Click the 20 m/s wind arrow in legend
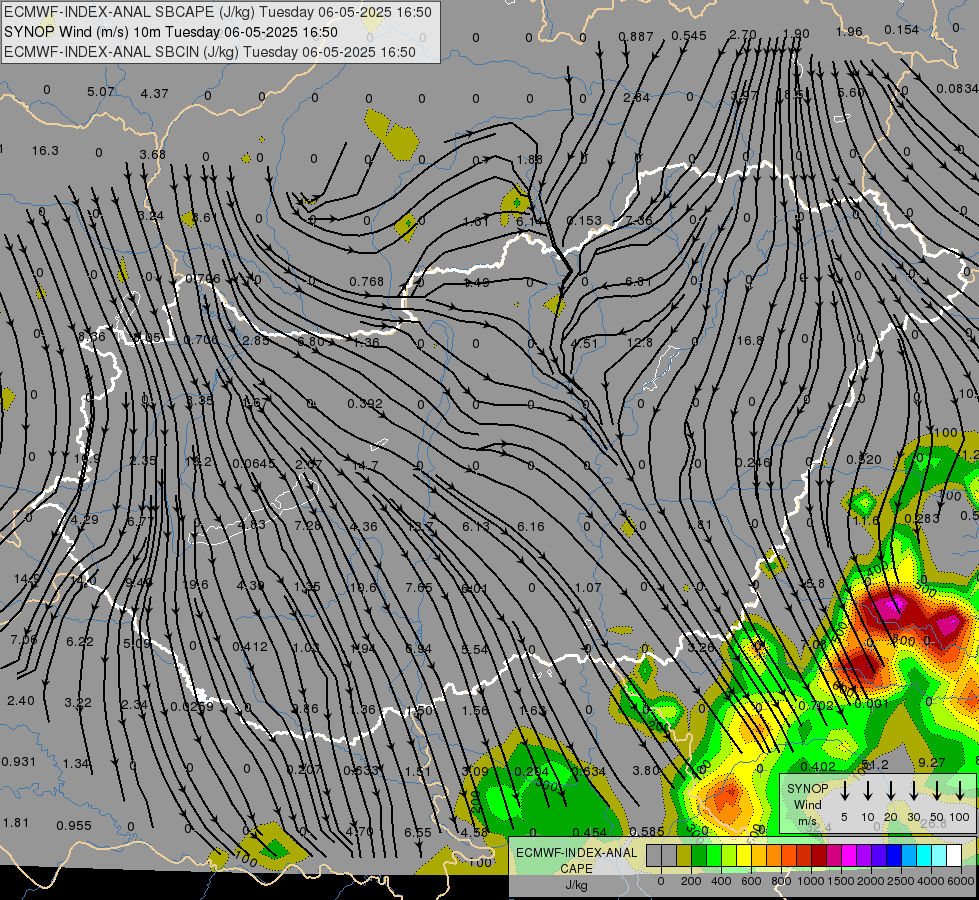 pyautogui.click(x=891, y=790)
